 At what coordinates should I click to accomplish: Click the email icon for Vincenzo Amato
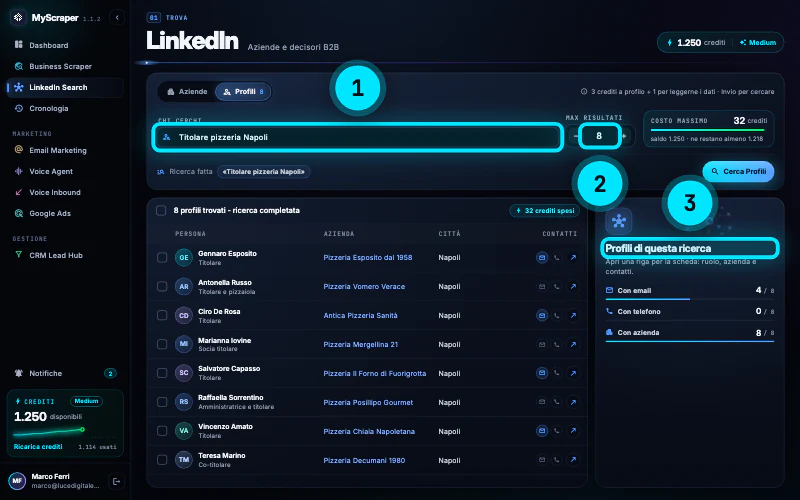click(x=542, y=431)
